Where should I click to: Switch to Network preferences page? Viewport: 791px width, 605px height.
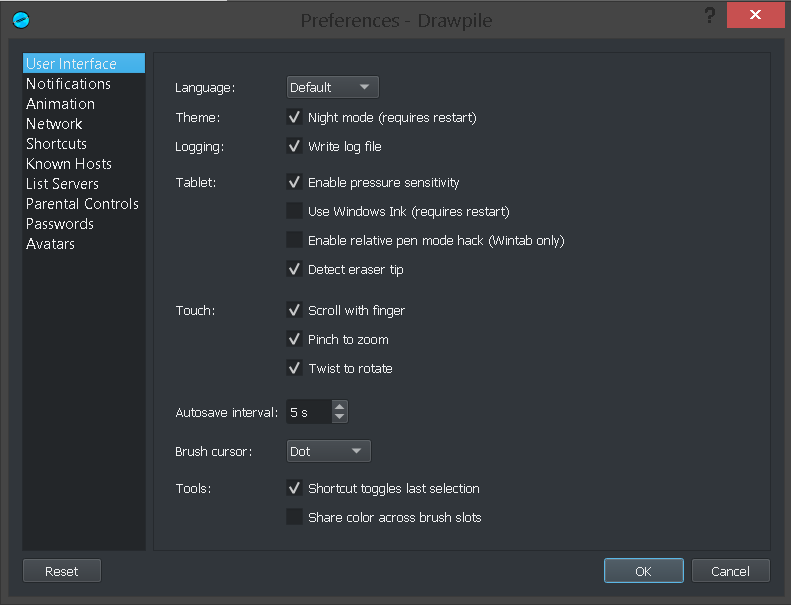click(x=84, y=124)
